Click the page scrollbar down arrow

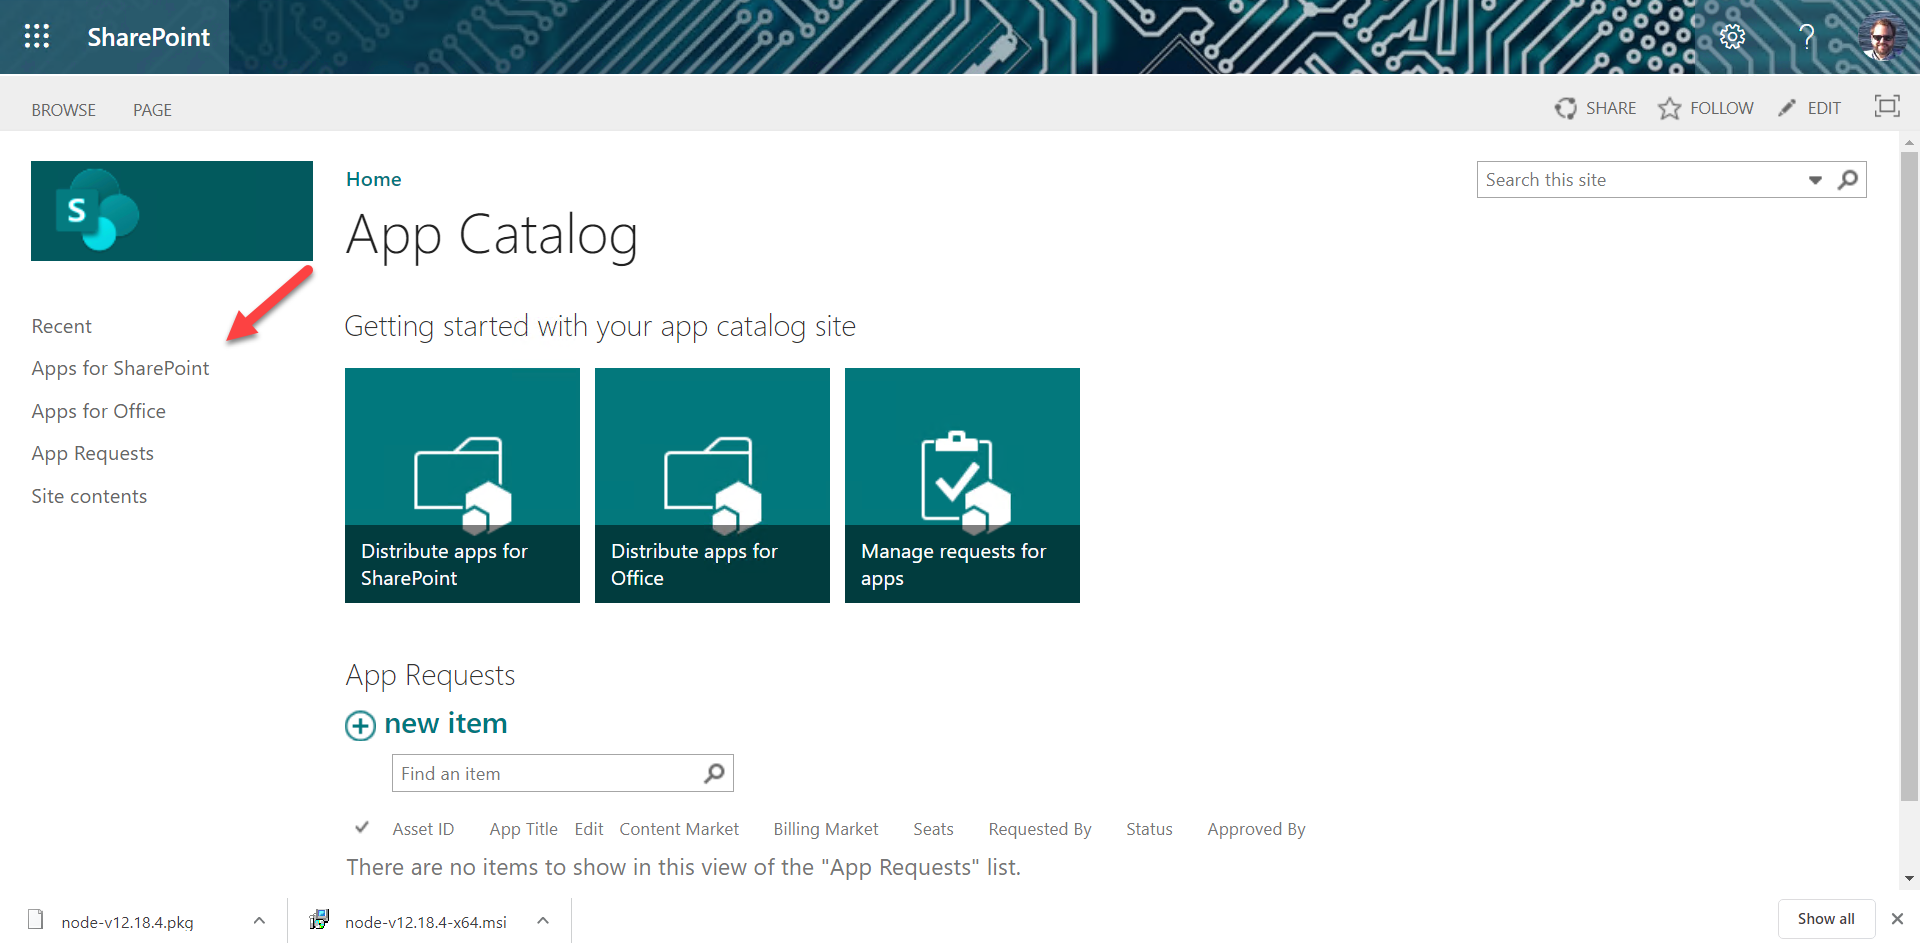tap(1910, 879)
